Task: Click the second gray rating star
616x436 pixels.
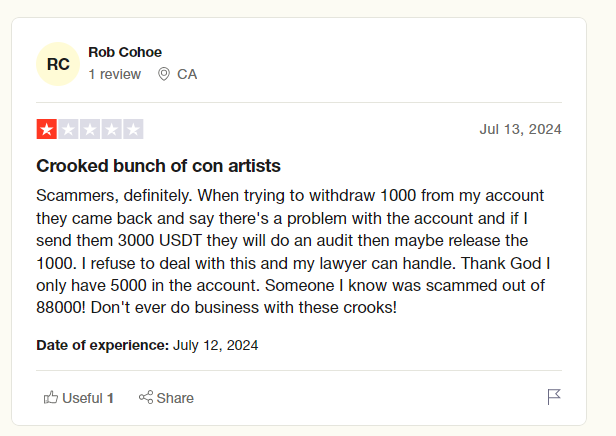Action: 68,129
